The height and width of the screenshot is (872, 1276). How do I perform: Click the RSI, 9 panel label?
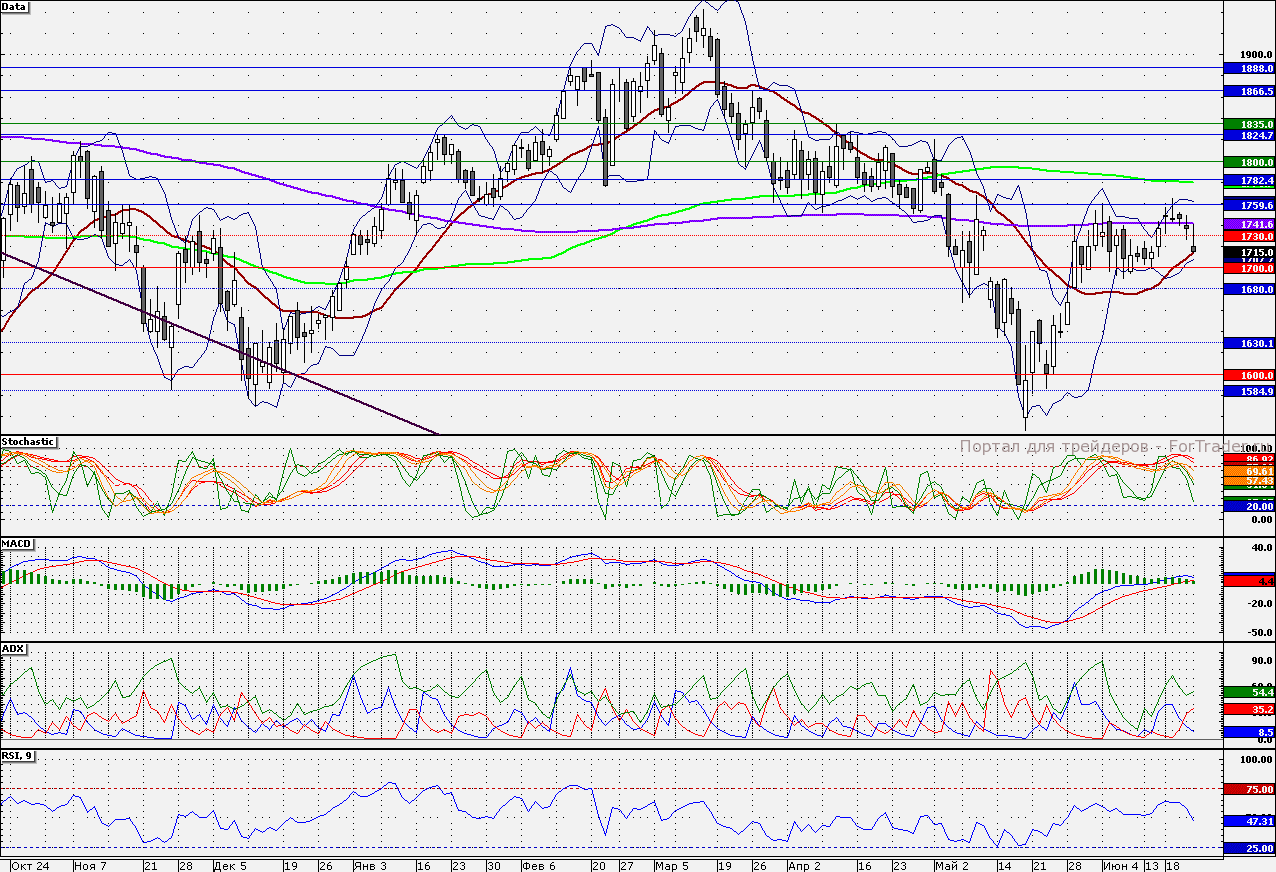pyautogui.click(x=18, y=757)
